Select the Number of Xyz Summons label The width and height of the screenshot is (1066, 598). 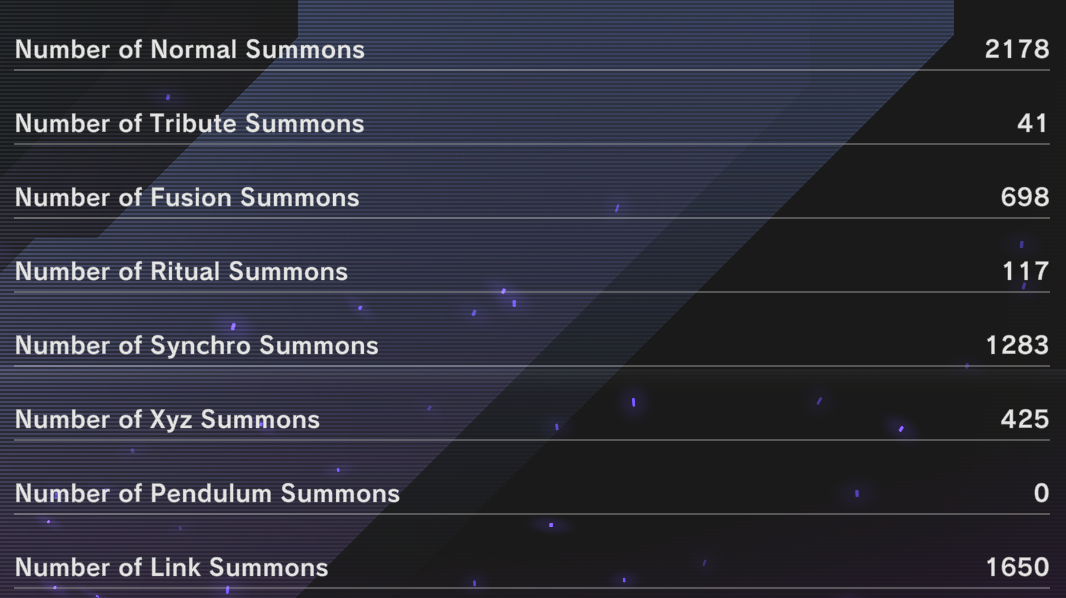pyautogui.click(x=167, y=420)
